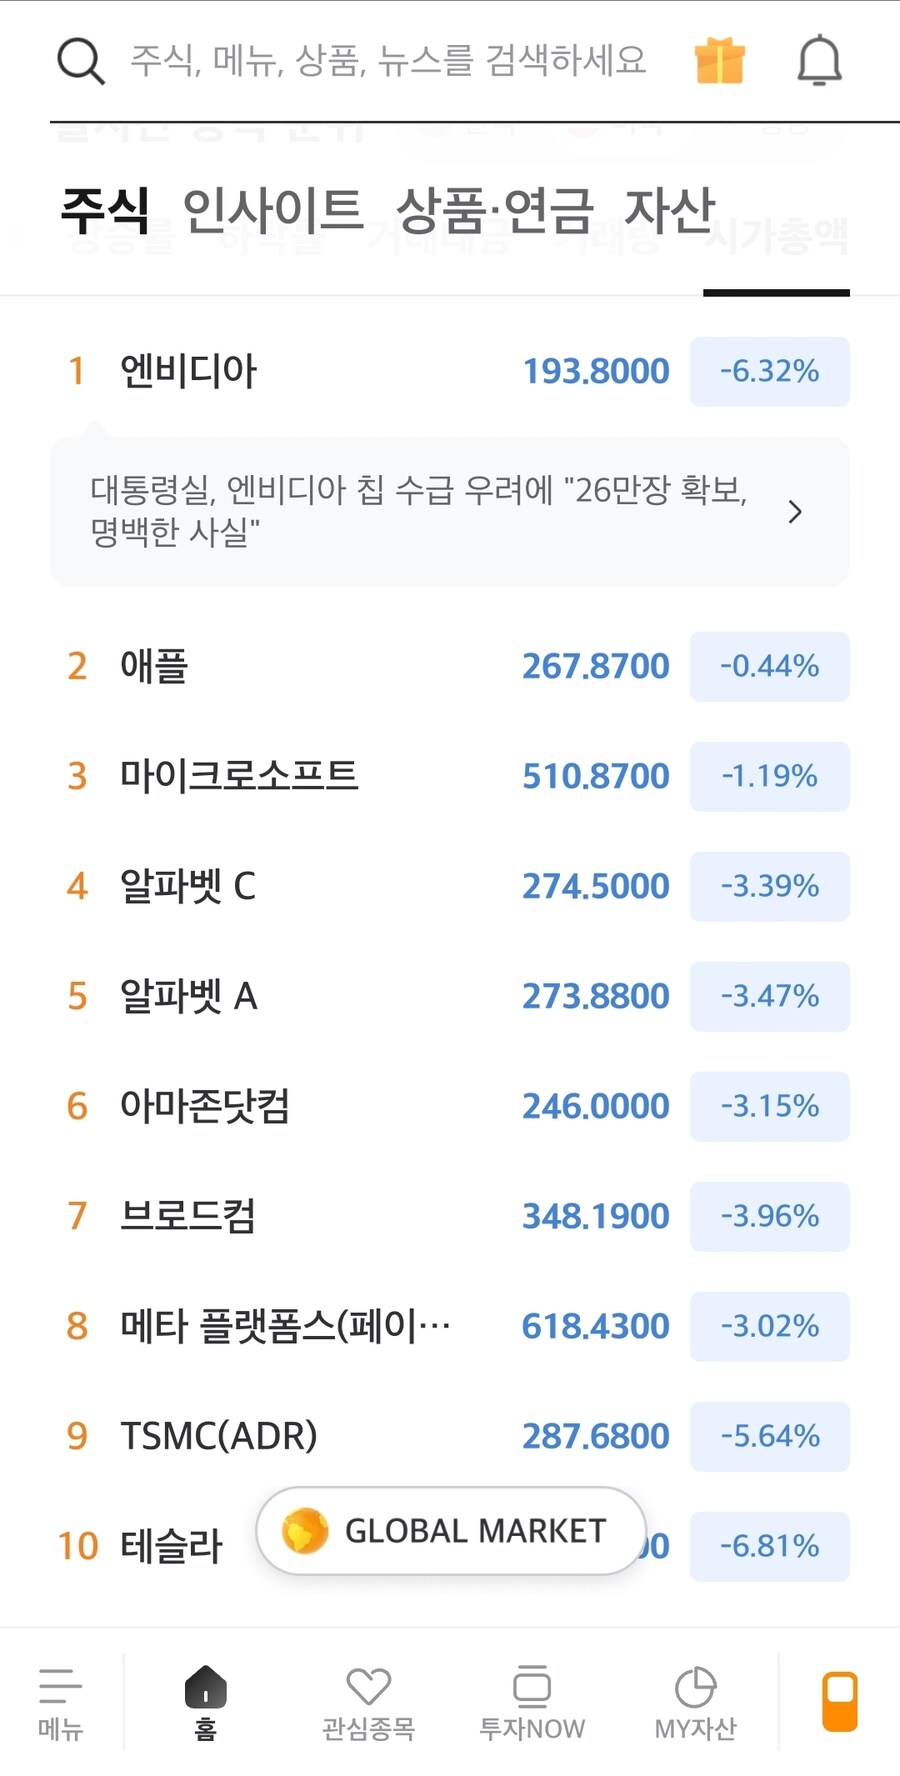Open the 메뉴 hamburger icon
This screenshot has height=1776, width=900.
(60, 1700)
